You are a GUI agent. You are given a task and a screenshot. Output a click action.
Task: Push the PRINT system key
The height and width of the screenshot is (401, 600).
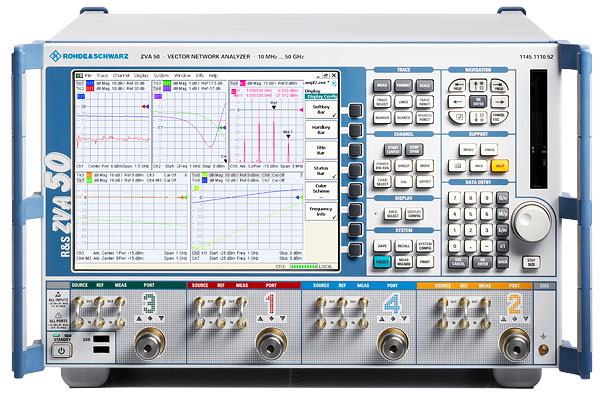click(x=424, y=262)
